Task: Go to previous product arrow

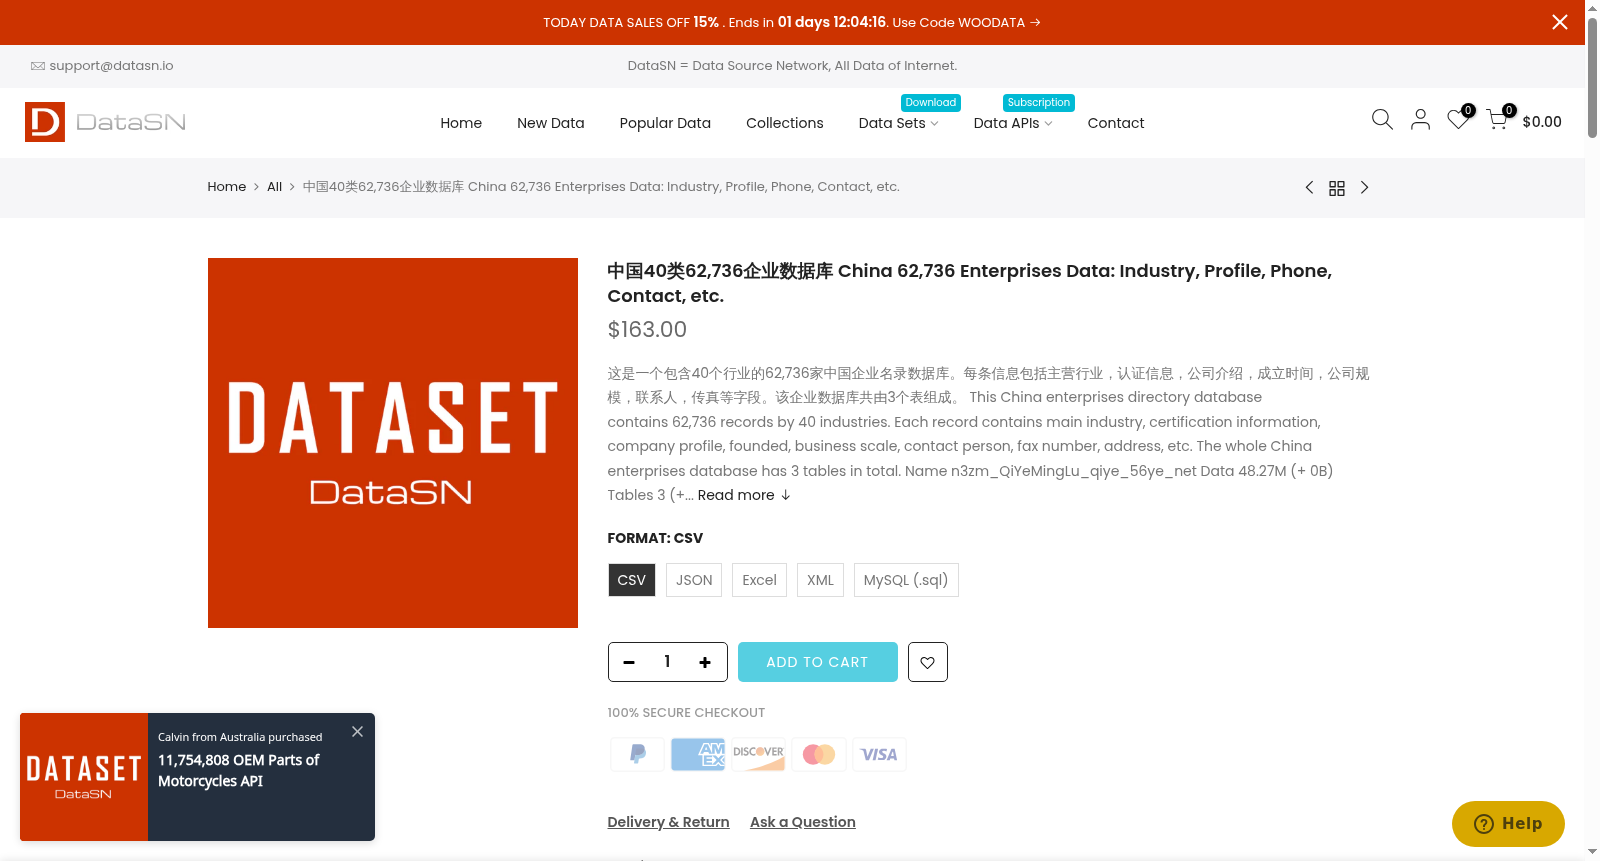Action: click(1309, 187)
